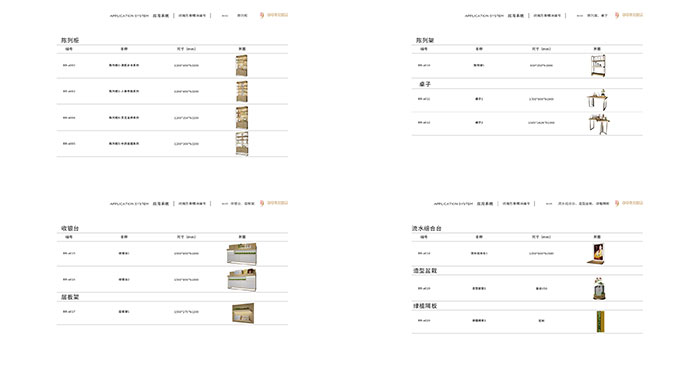Image resolution: width=700 pixels, height=370 pixels.
Task: Click the image column header in 陈列柜 table
Action: pyautogui.click(x=242, y=49)
